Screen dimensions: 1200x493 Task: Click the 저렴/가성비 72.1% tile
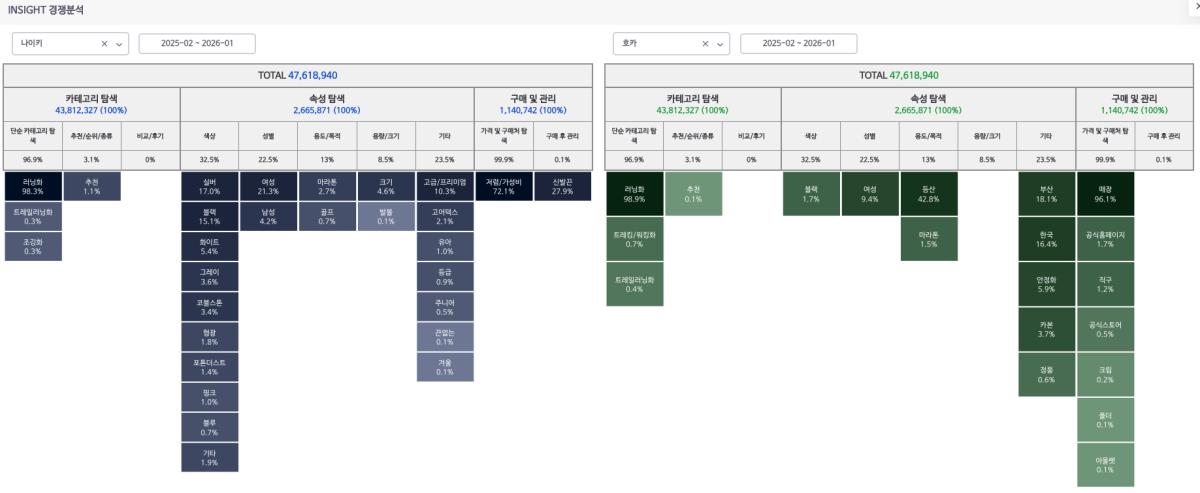(x=503, y=186)
